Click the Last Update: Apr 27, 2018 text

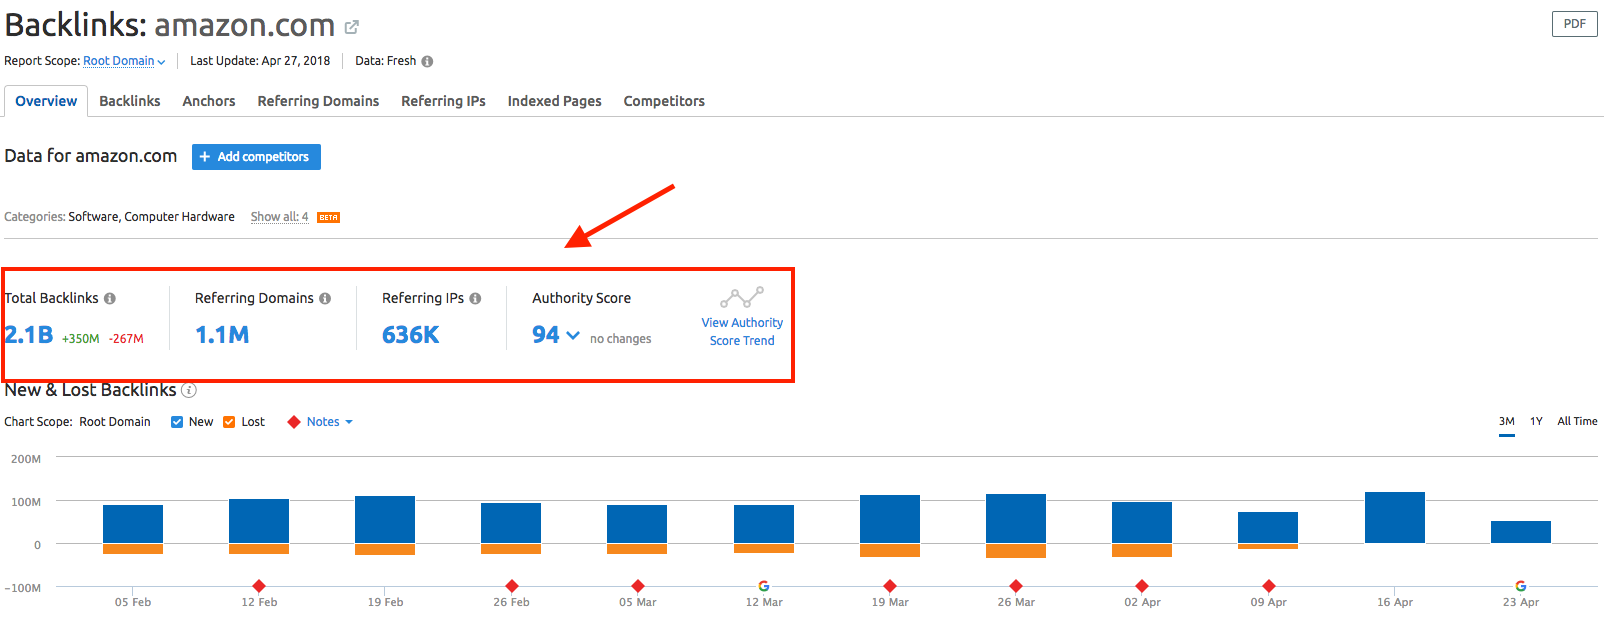[260, 61]
